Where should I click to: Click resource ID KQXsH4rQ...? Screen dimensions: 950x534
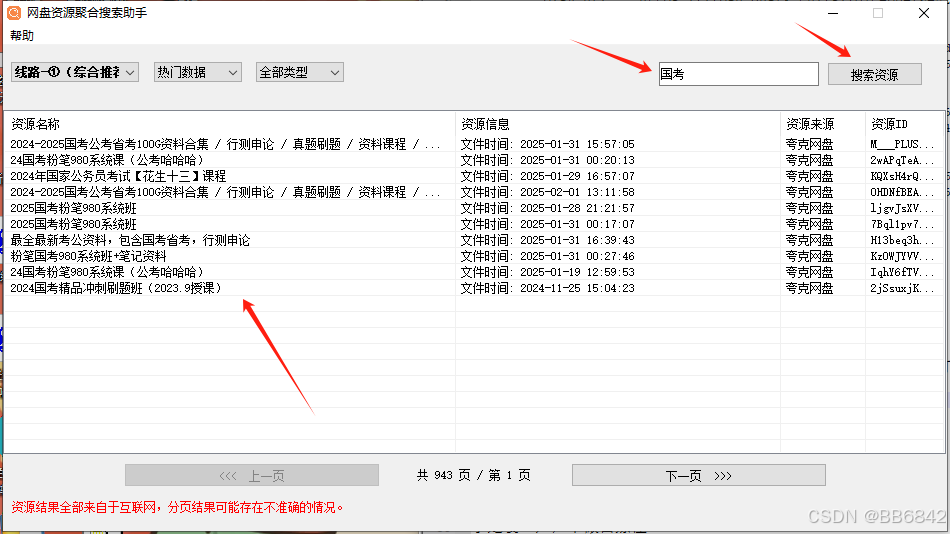click(902, 176)
